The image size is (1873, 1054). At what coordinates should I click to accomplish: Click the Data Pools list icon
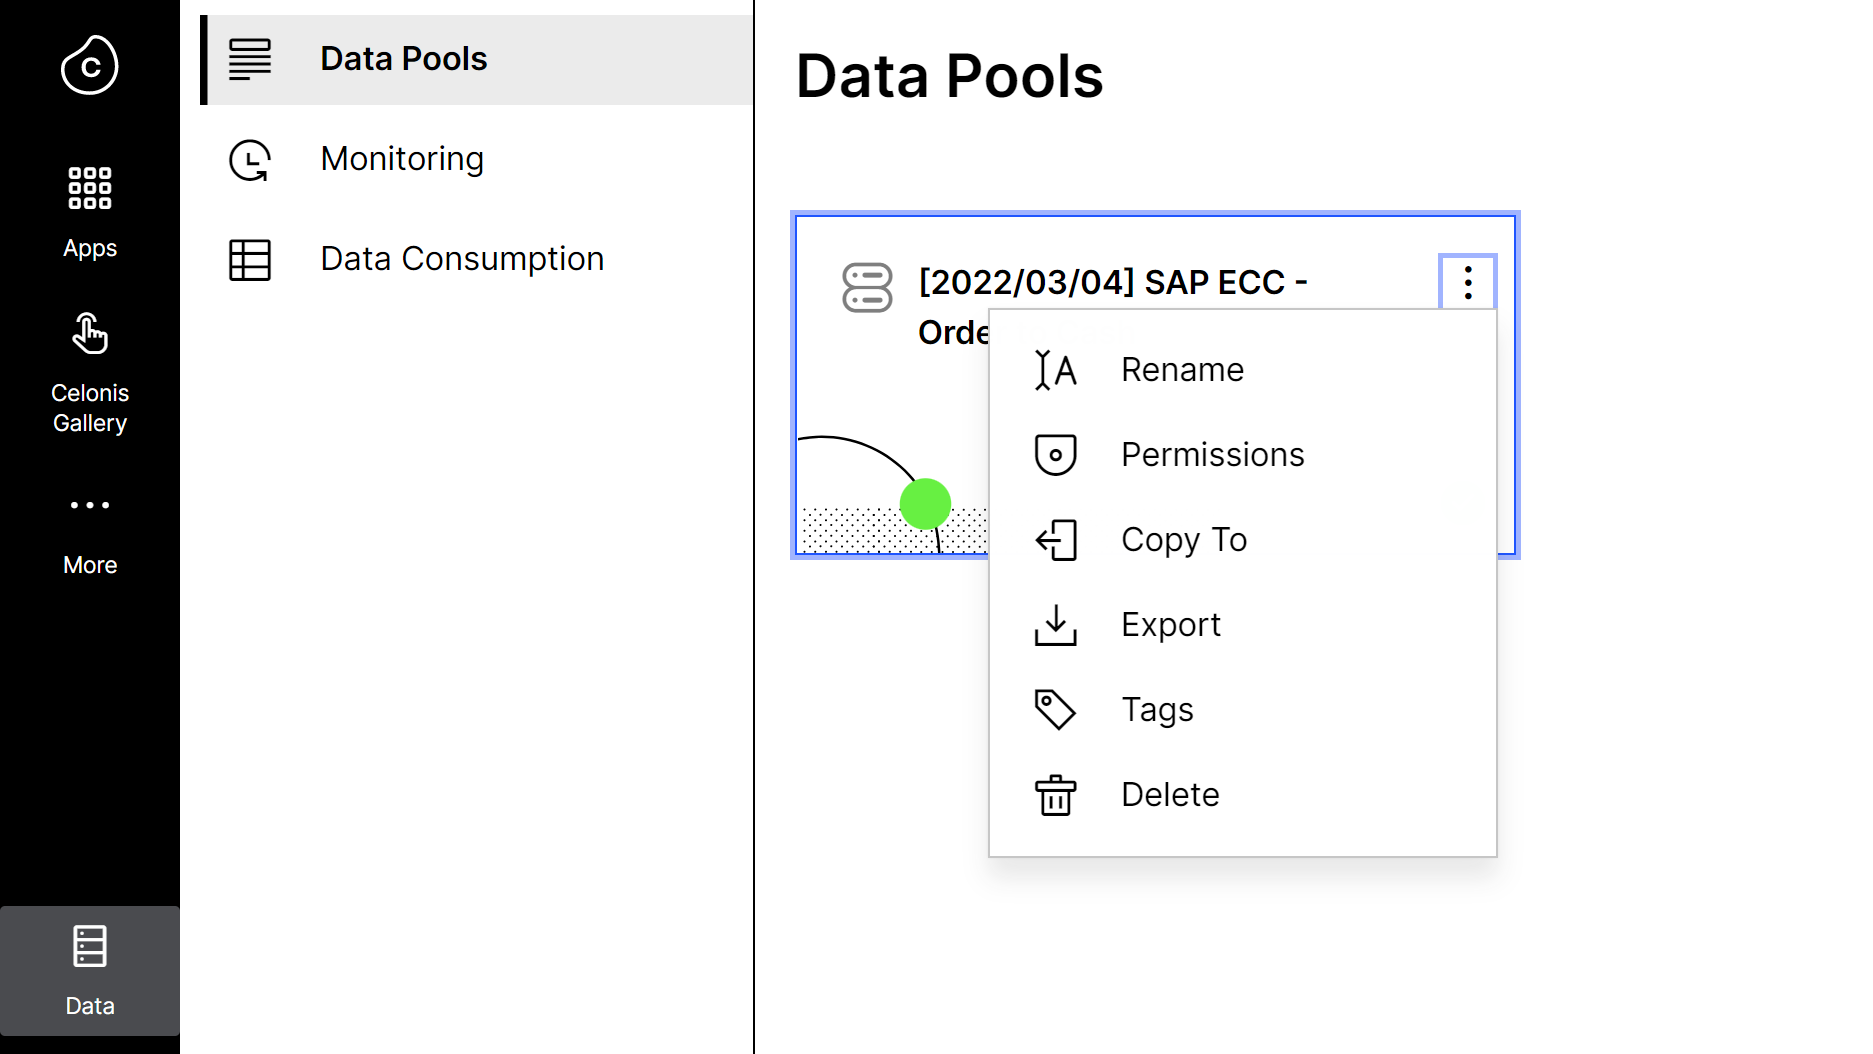coord(250,59)
